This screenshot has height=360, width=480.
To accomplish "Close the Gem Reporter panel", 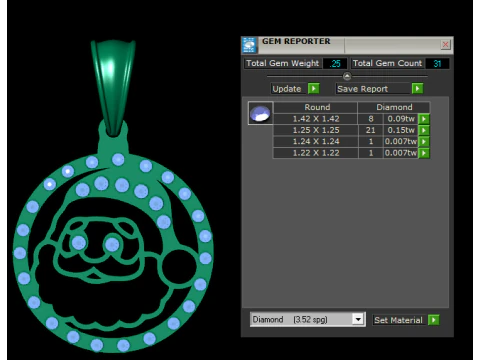I will tap(445, 44).
